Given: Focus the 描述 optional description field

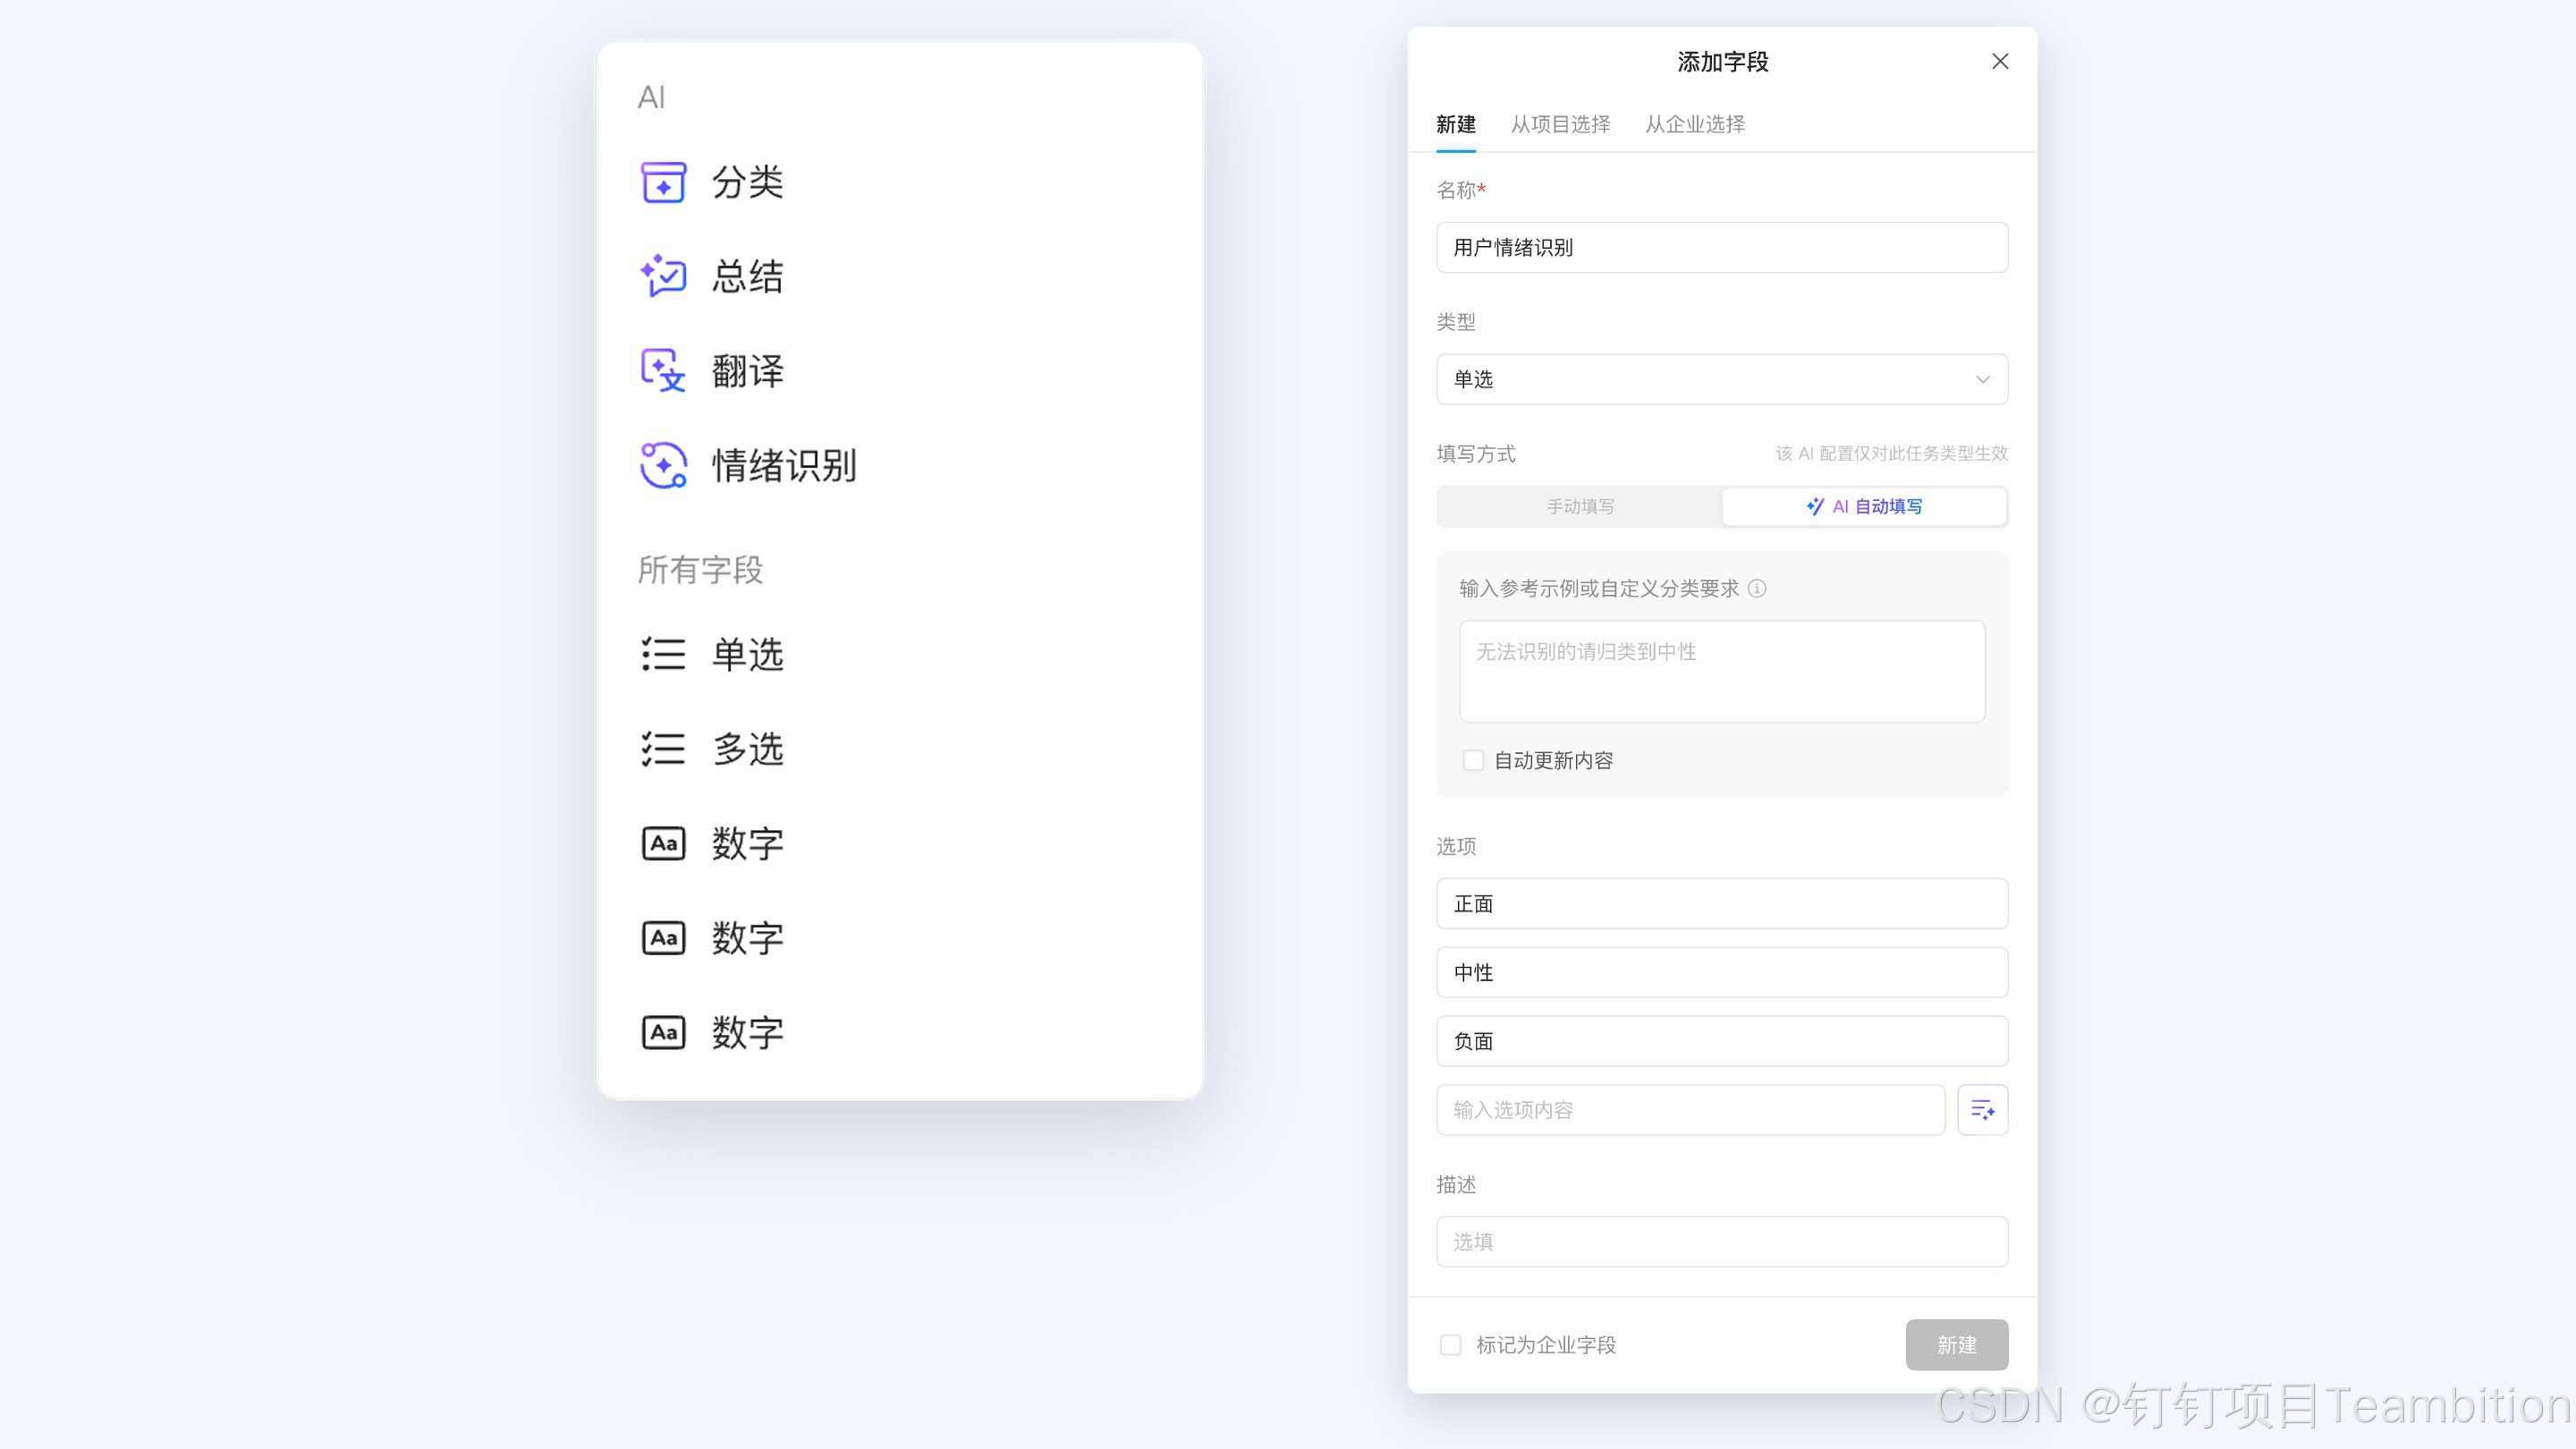Looking at the screenshot, I should (x=1721, y=1241).
